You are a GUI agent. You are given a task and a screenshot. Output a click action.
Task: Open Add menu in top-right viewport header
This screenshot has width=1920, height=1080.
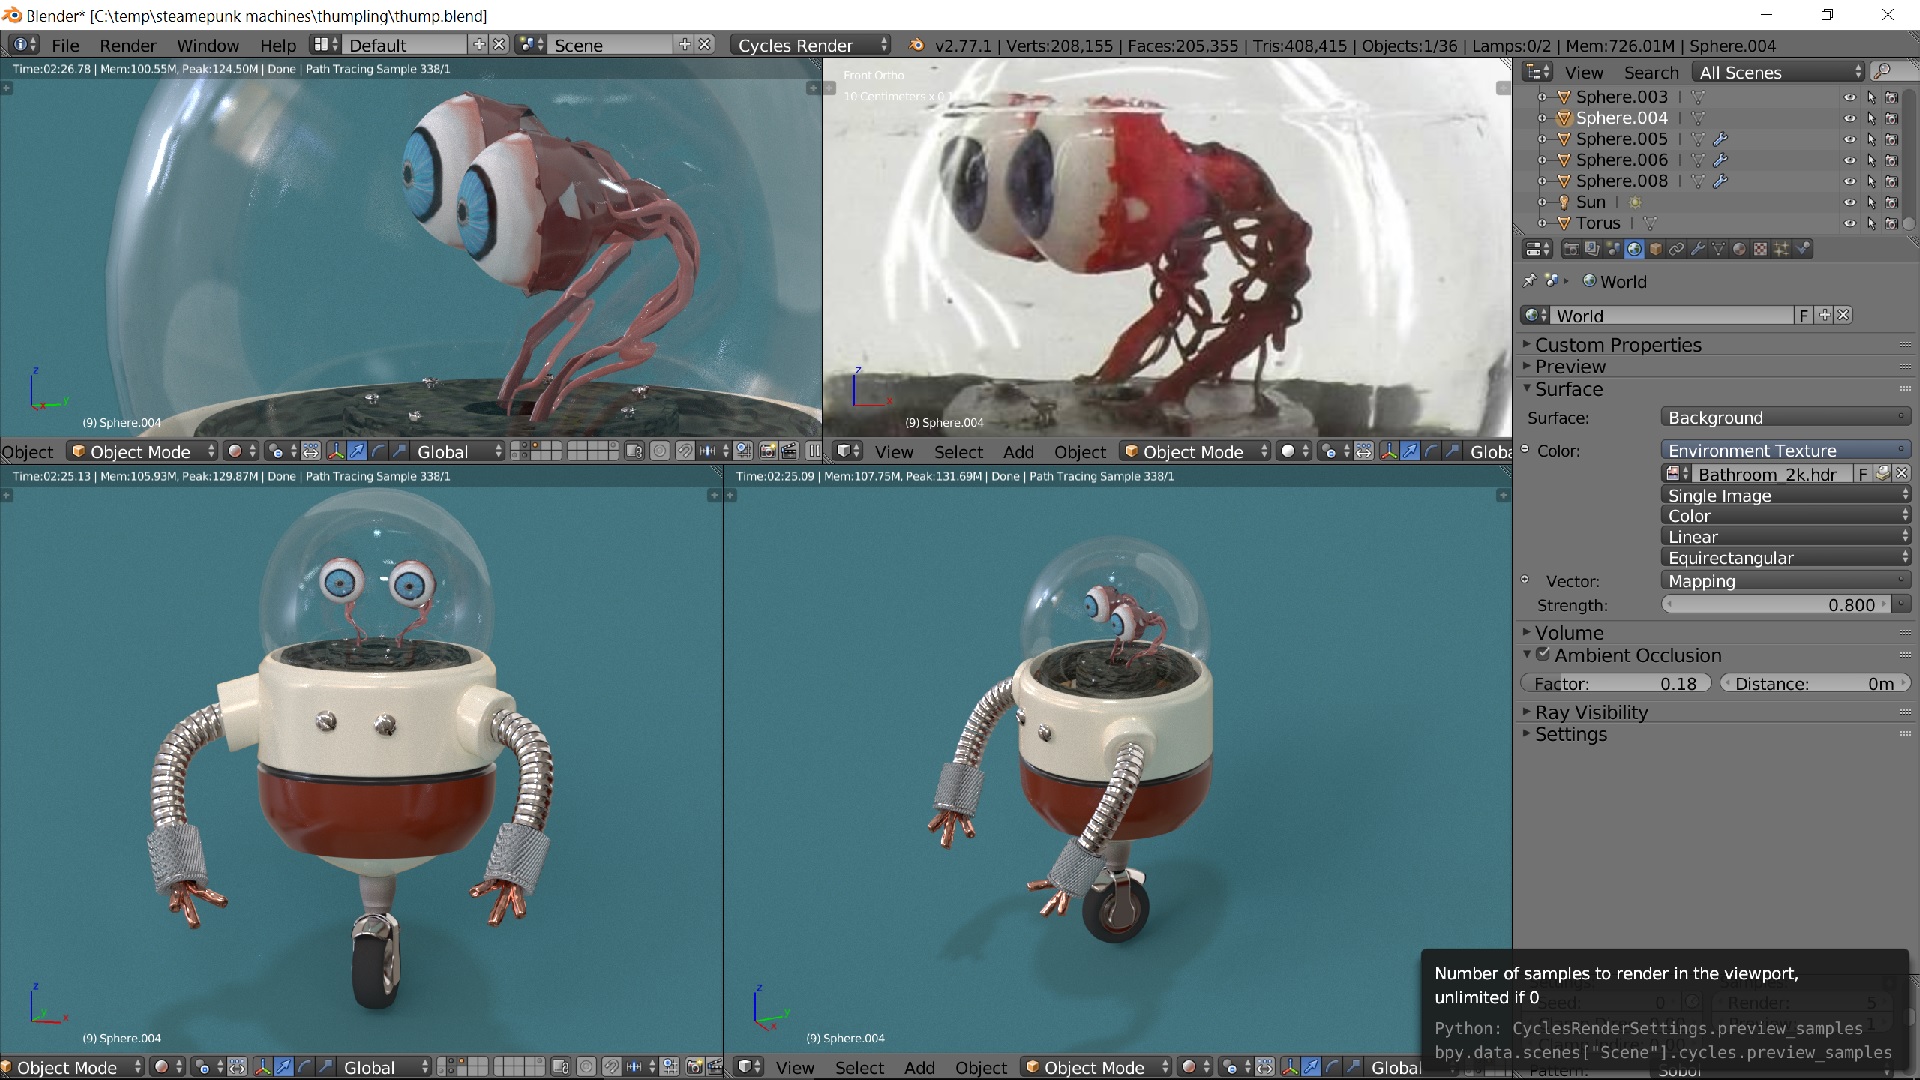tap(1018, 451)
